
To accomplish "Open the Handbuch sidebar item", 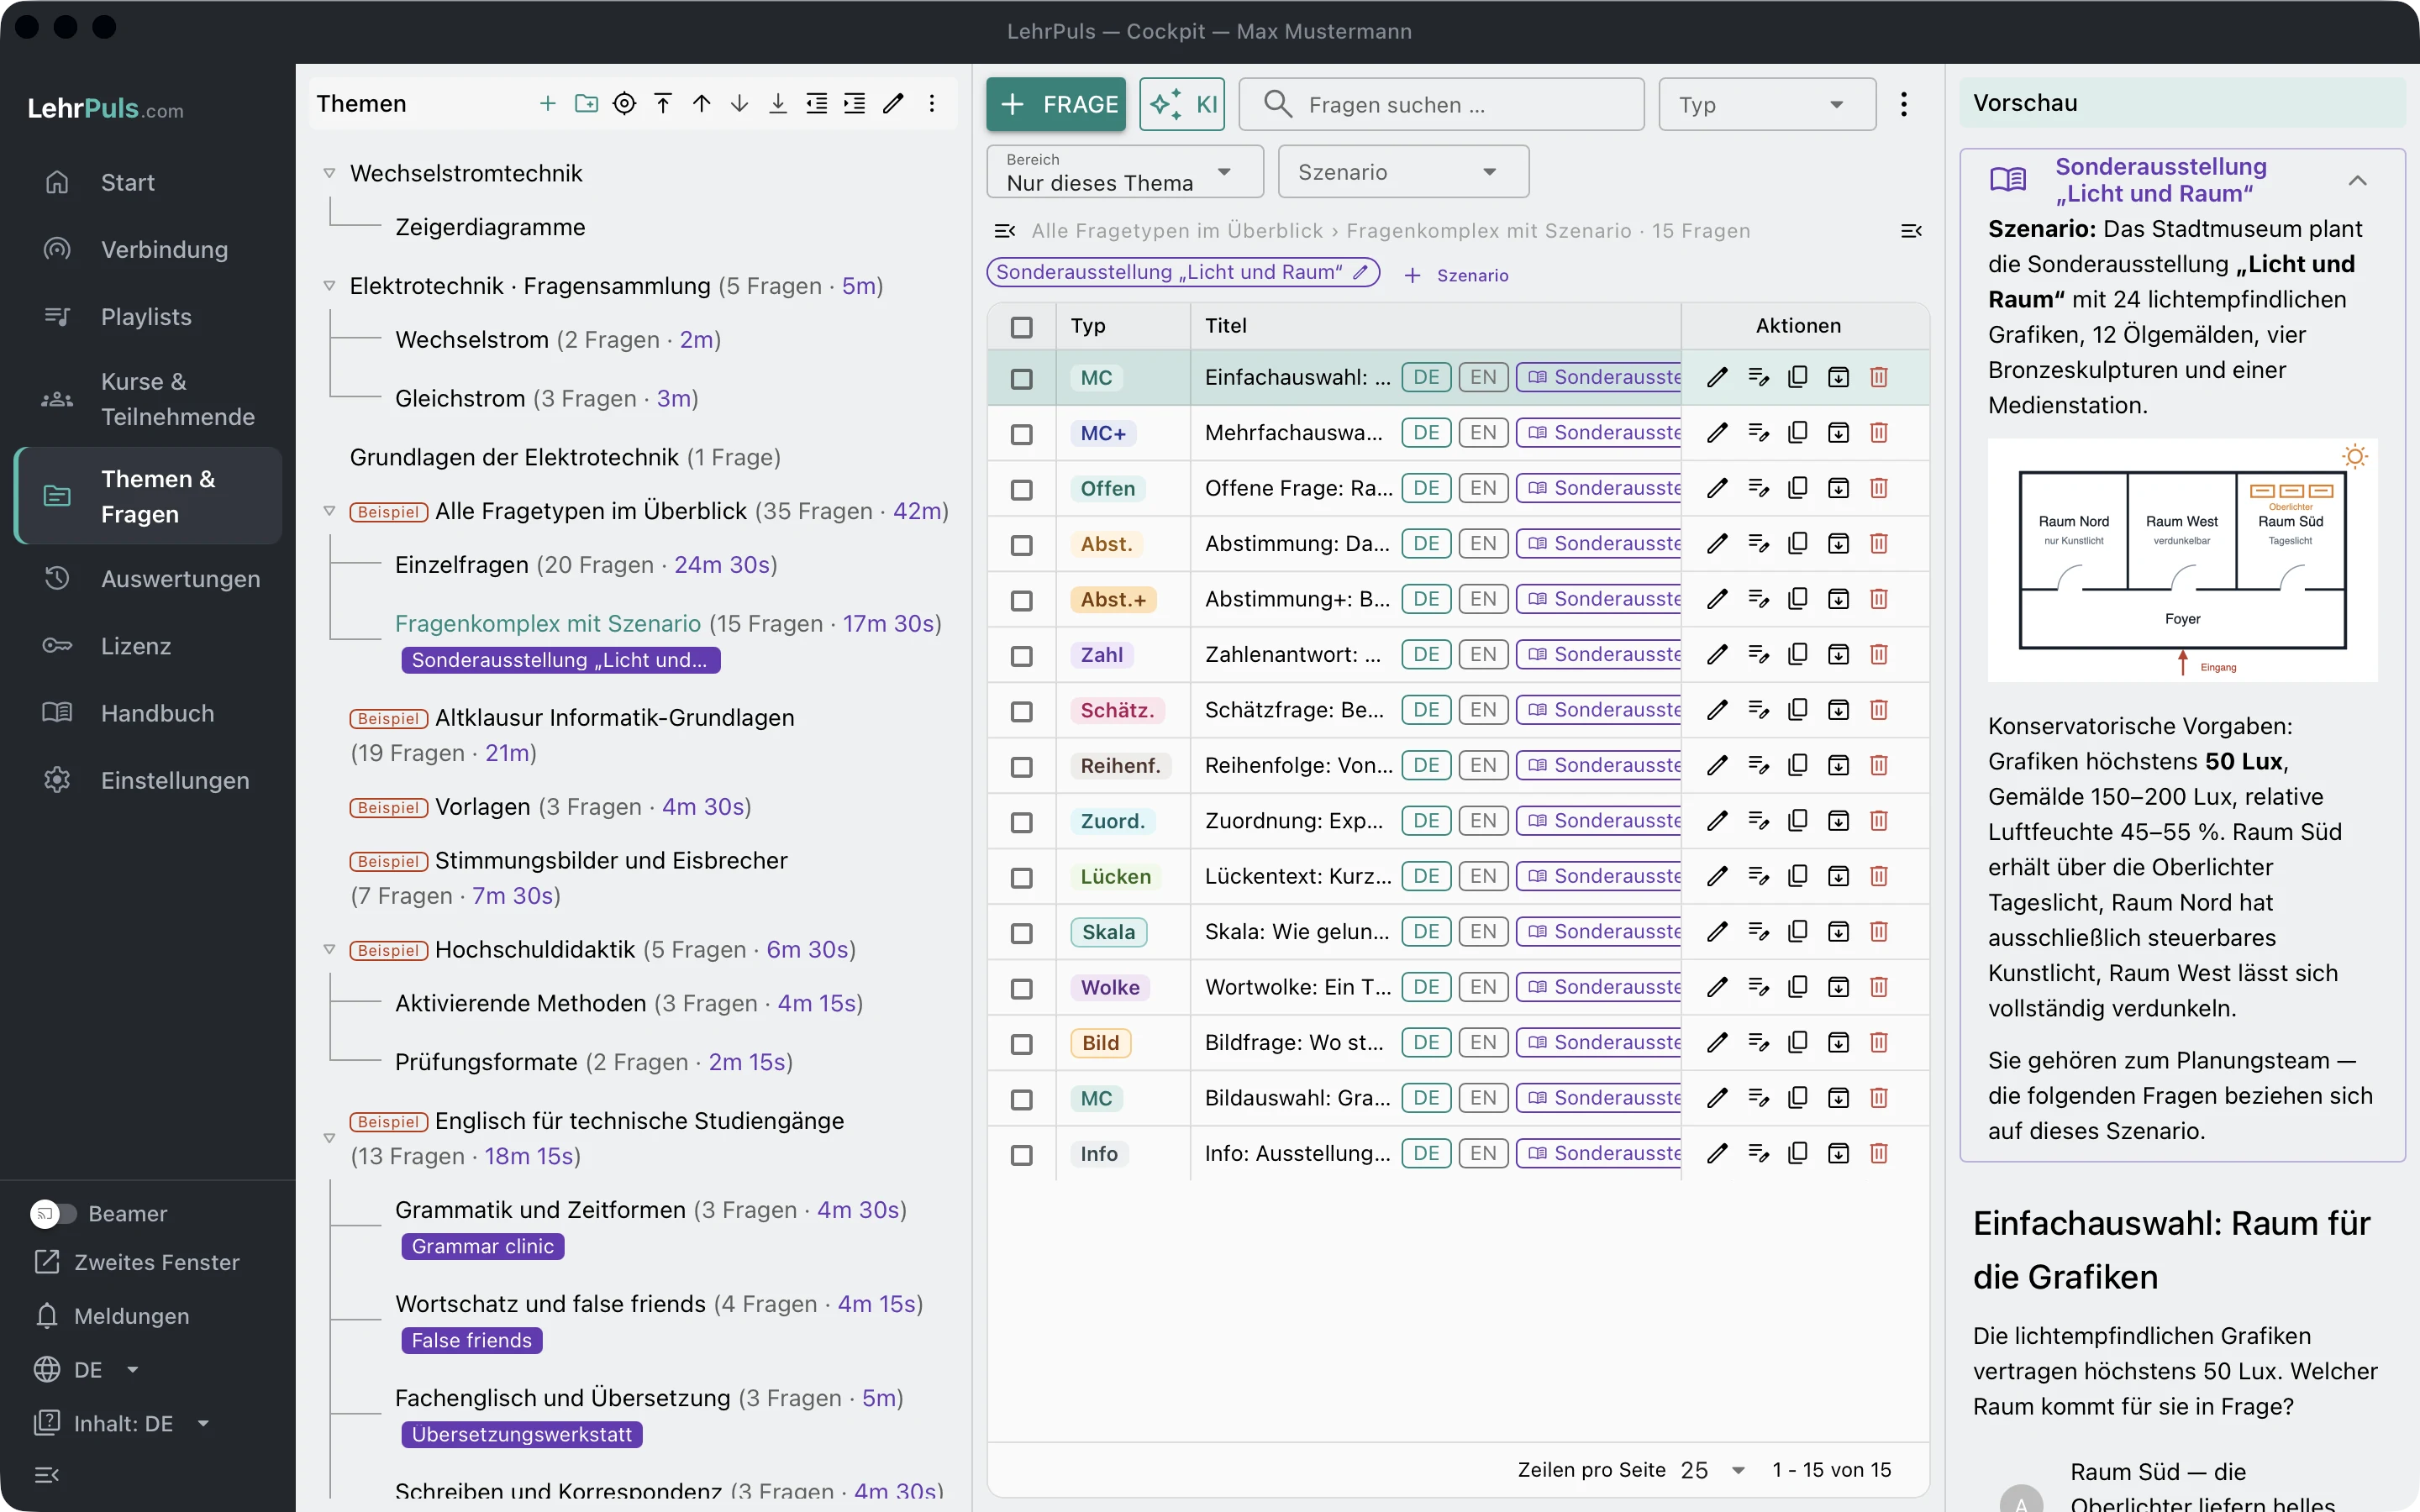I will coord(148,713).
